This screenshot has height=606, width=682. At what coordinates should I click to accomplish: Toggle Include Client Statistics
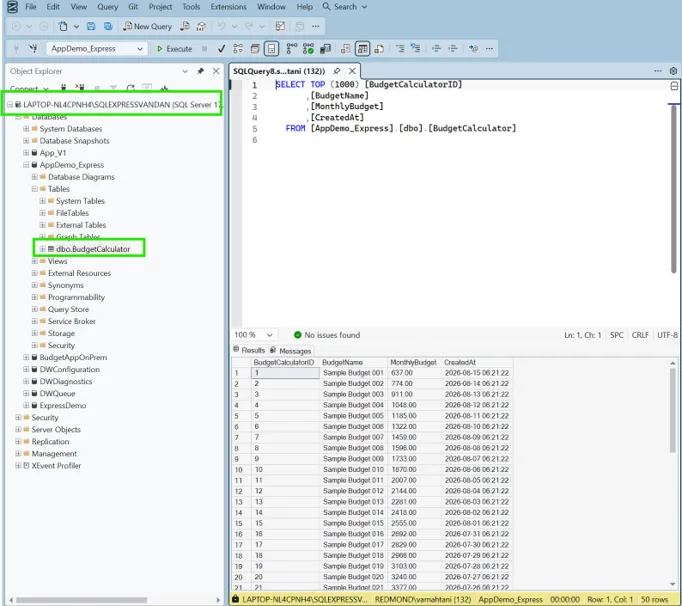point(325,48)
